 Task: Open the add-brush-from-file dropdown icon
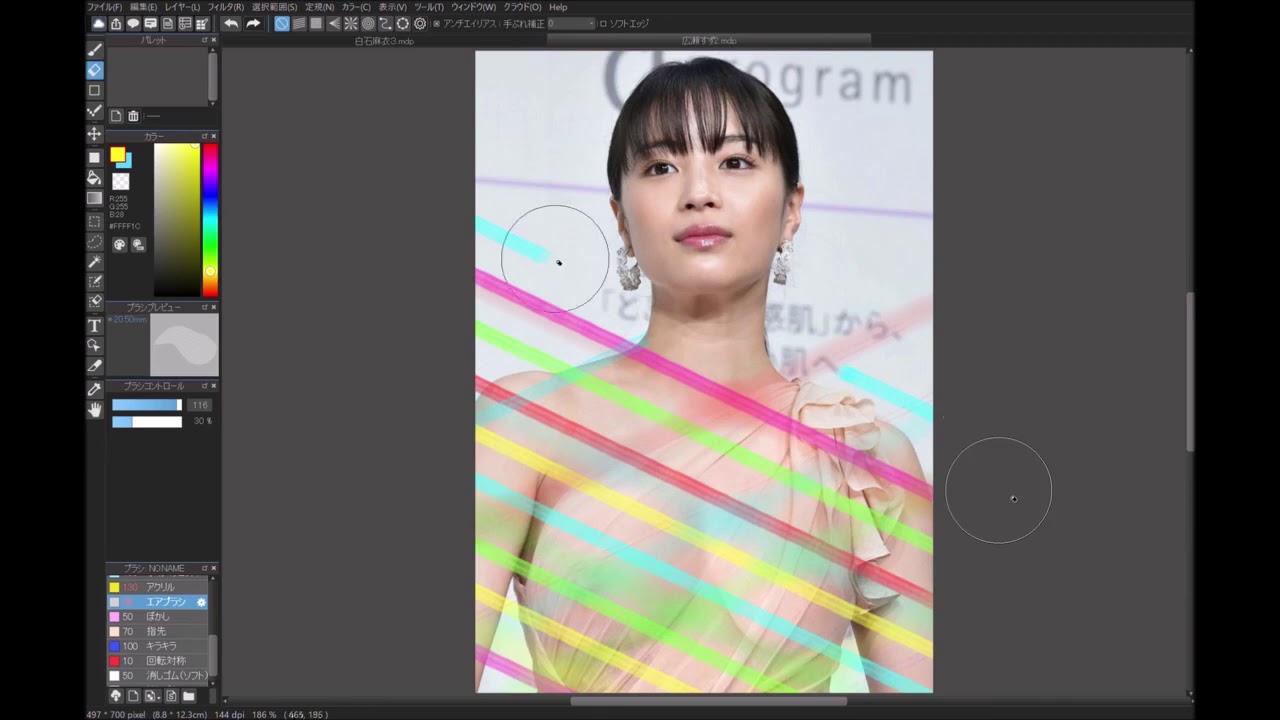coord(151,696)
